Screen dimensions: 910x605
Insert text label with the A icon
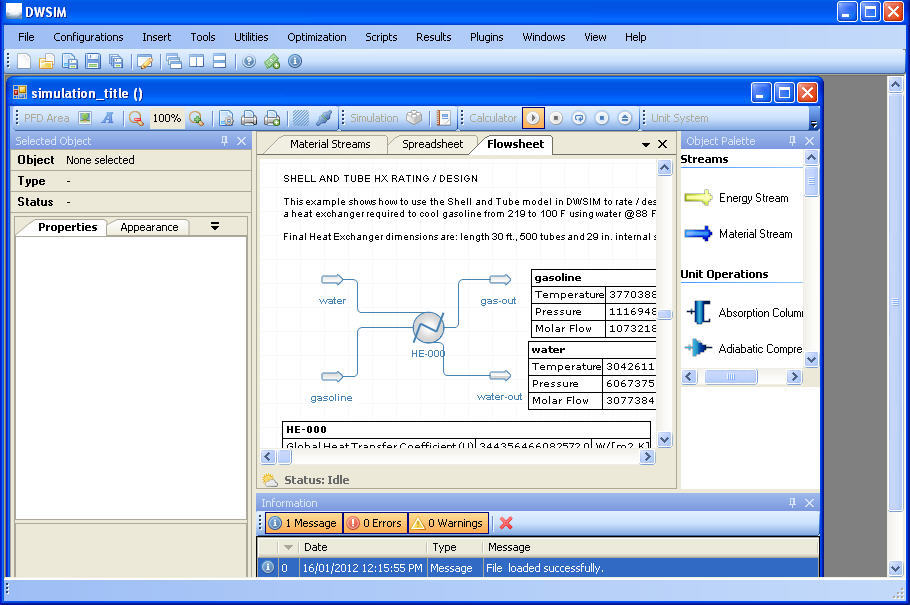(x=107, y=118)
